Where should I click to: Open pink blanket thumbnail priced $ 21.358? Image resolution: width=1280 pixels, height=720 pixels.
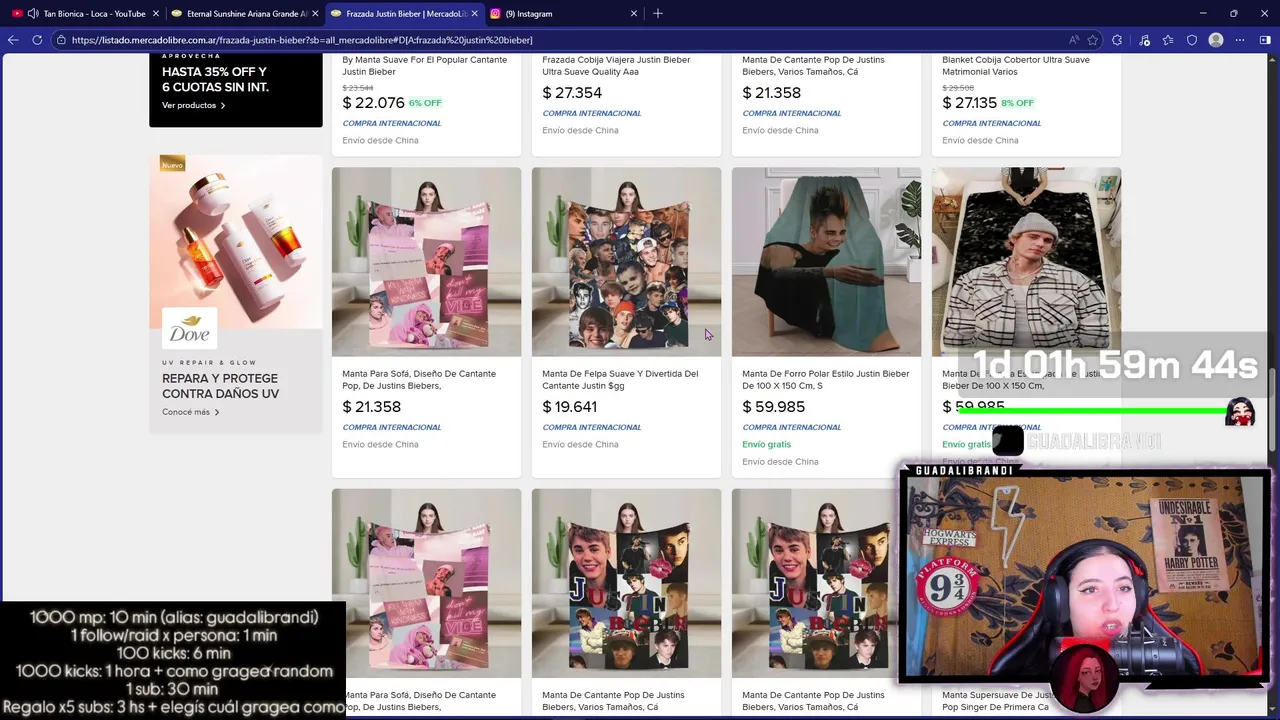[426, 262]
